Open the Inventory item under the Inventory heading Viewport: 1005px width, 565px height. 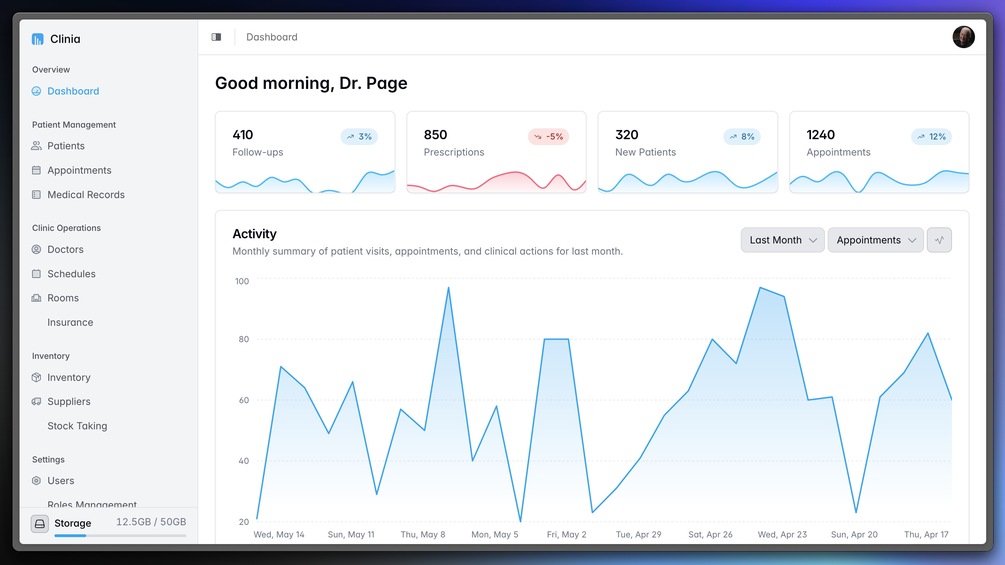(x=69, y=377)
